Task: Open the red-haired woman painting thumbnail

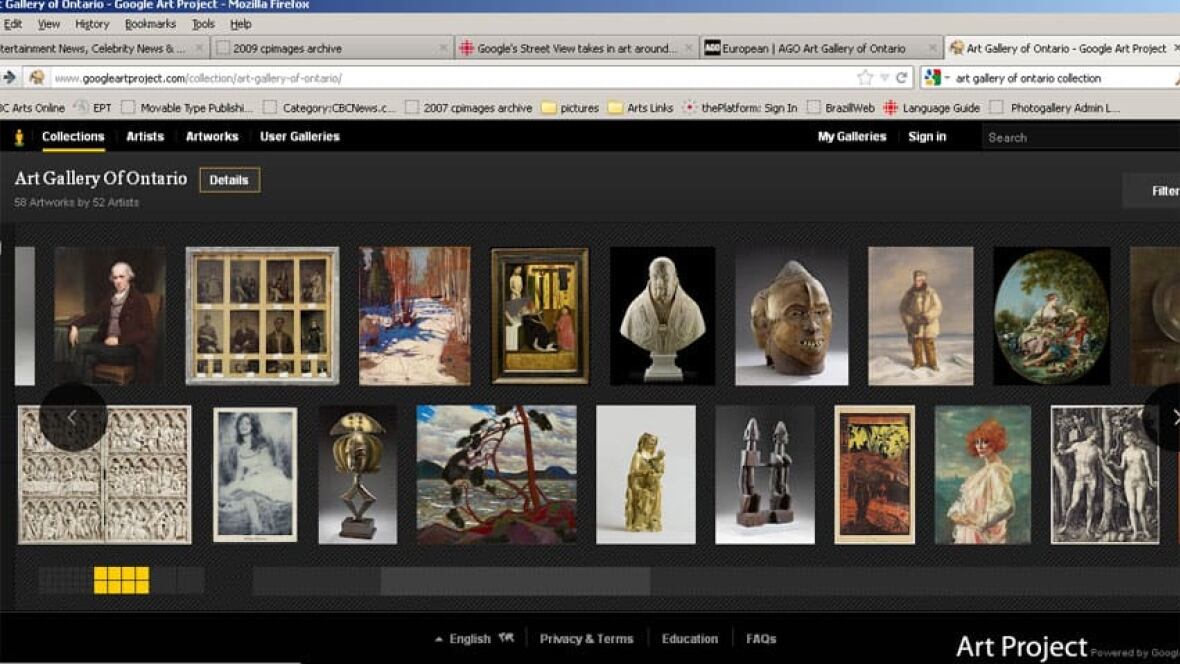Action: pos(983,474)
